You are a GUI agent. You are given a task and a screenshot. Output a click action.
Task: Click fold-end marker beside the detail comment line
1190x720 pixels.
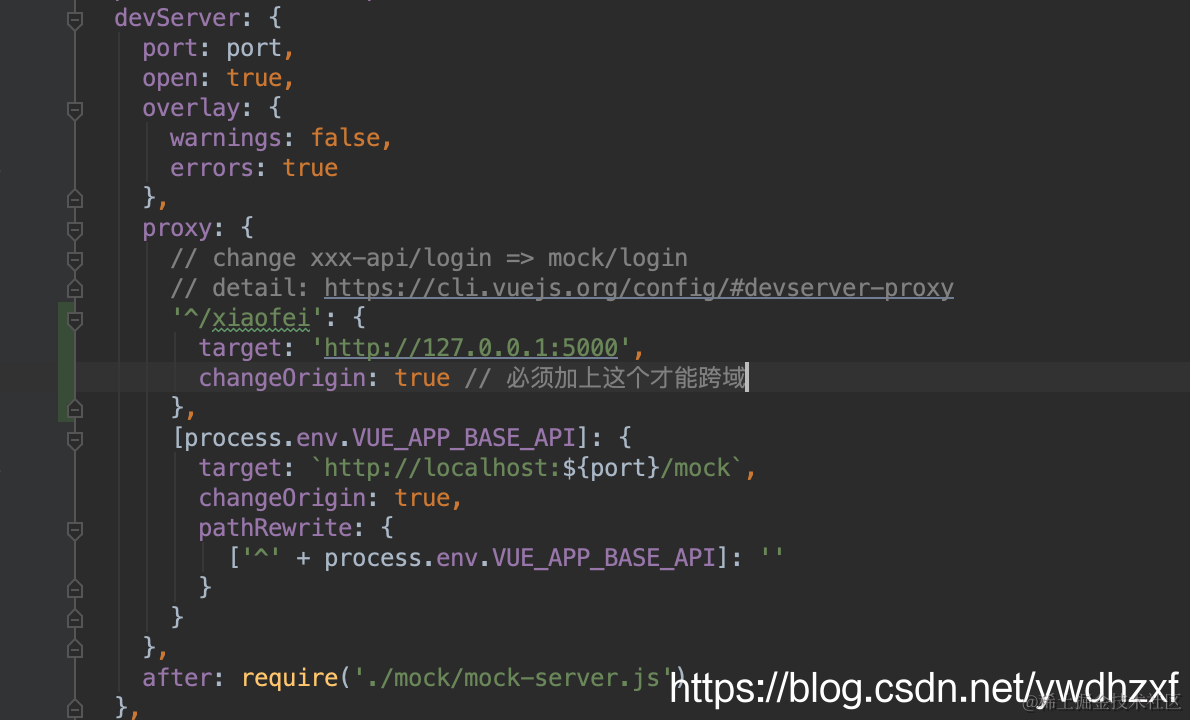tap(74, 289)
